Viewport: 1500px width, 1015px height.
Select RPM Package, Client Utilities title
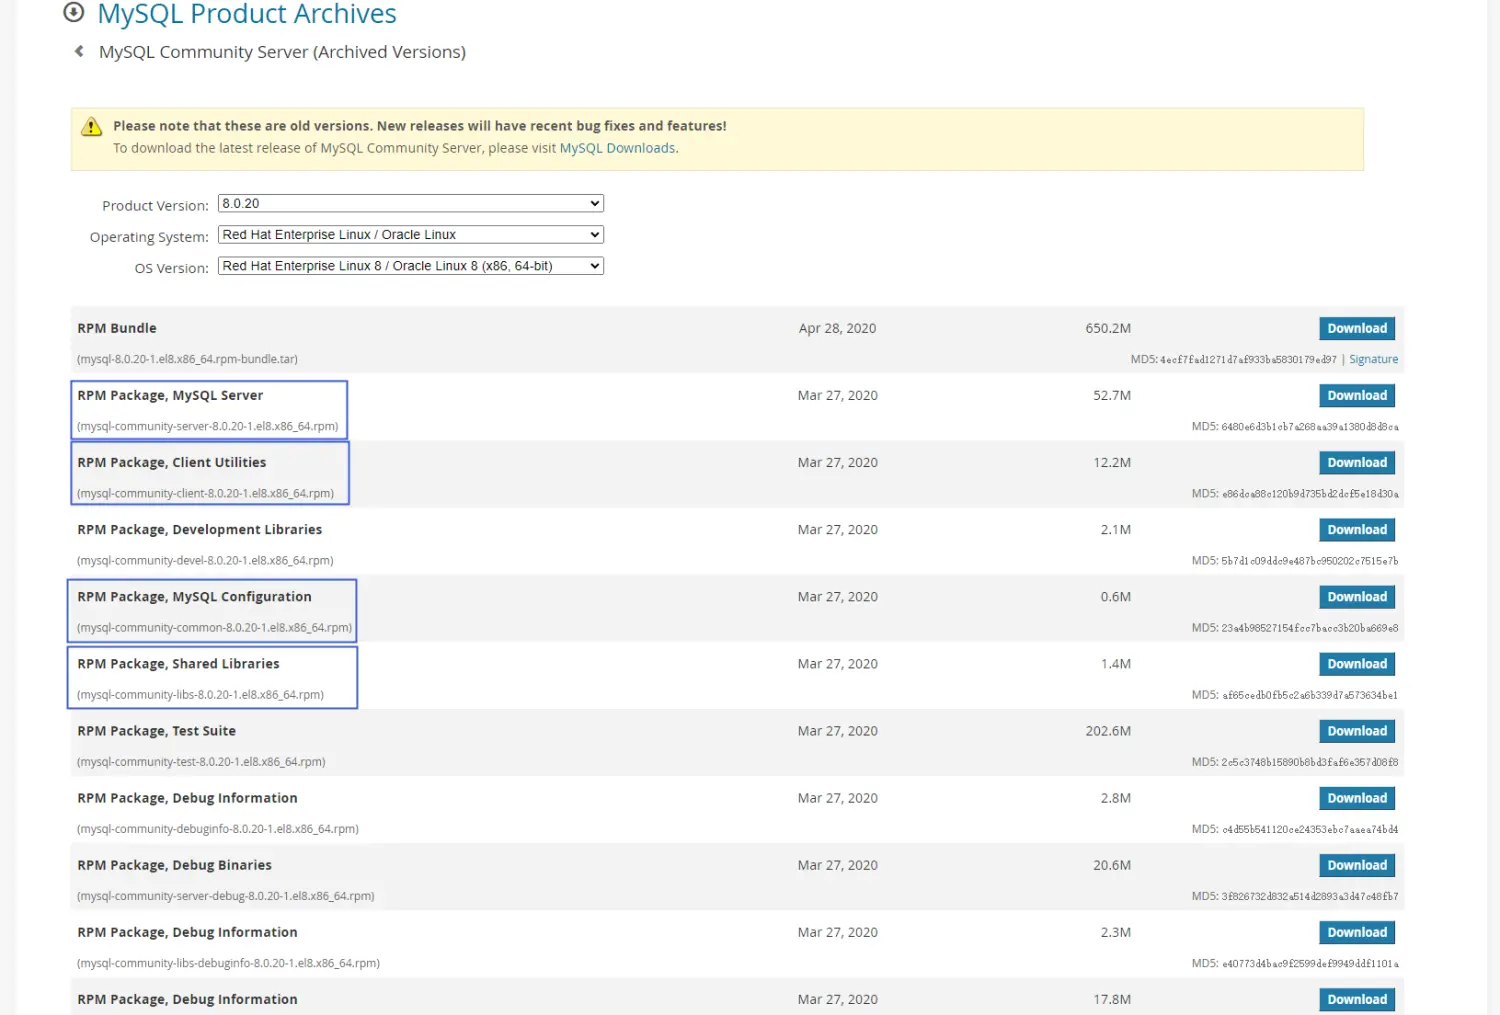point(172,462)
